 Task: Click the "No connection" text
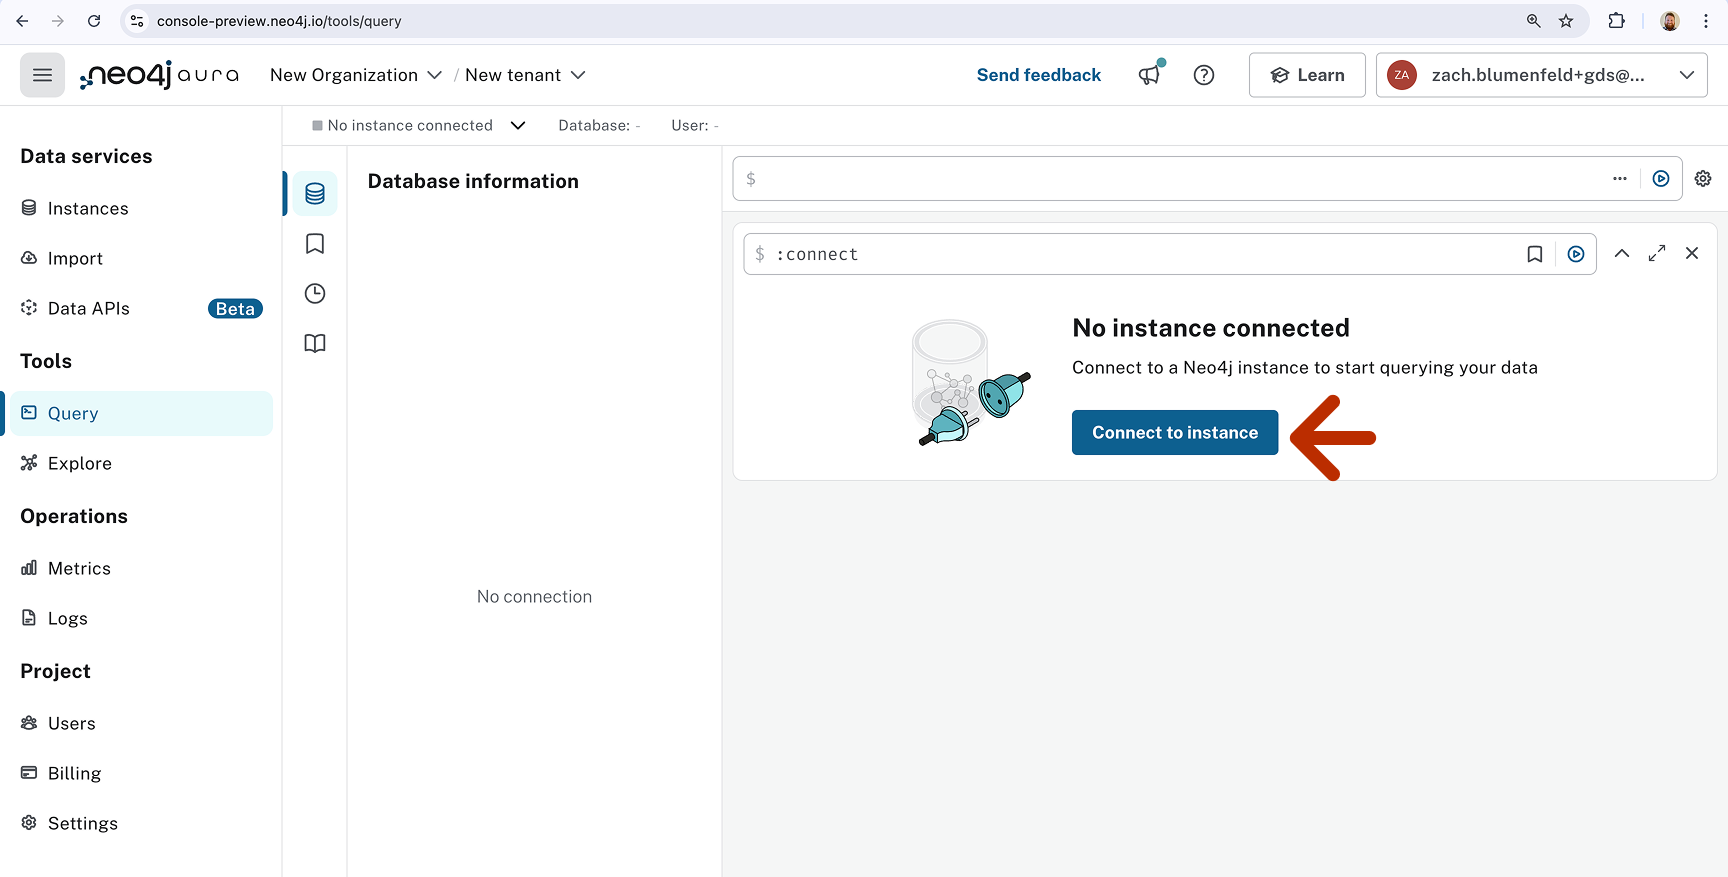click(x=534, y=597)
